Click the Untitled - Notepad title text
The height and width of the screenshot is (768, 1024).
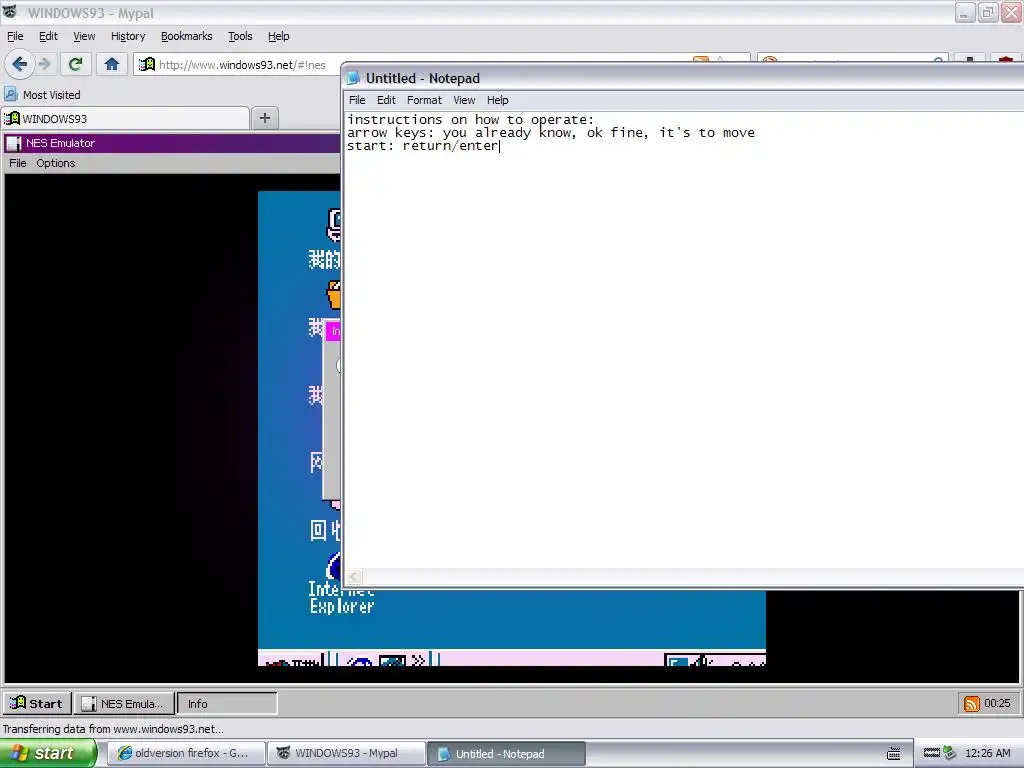(423, 78)
